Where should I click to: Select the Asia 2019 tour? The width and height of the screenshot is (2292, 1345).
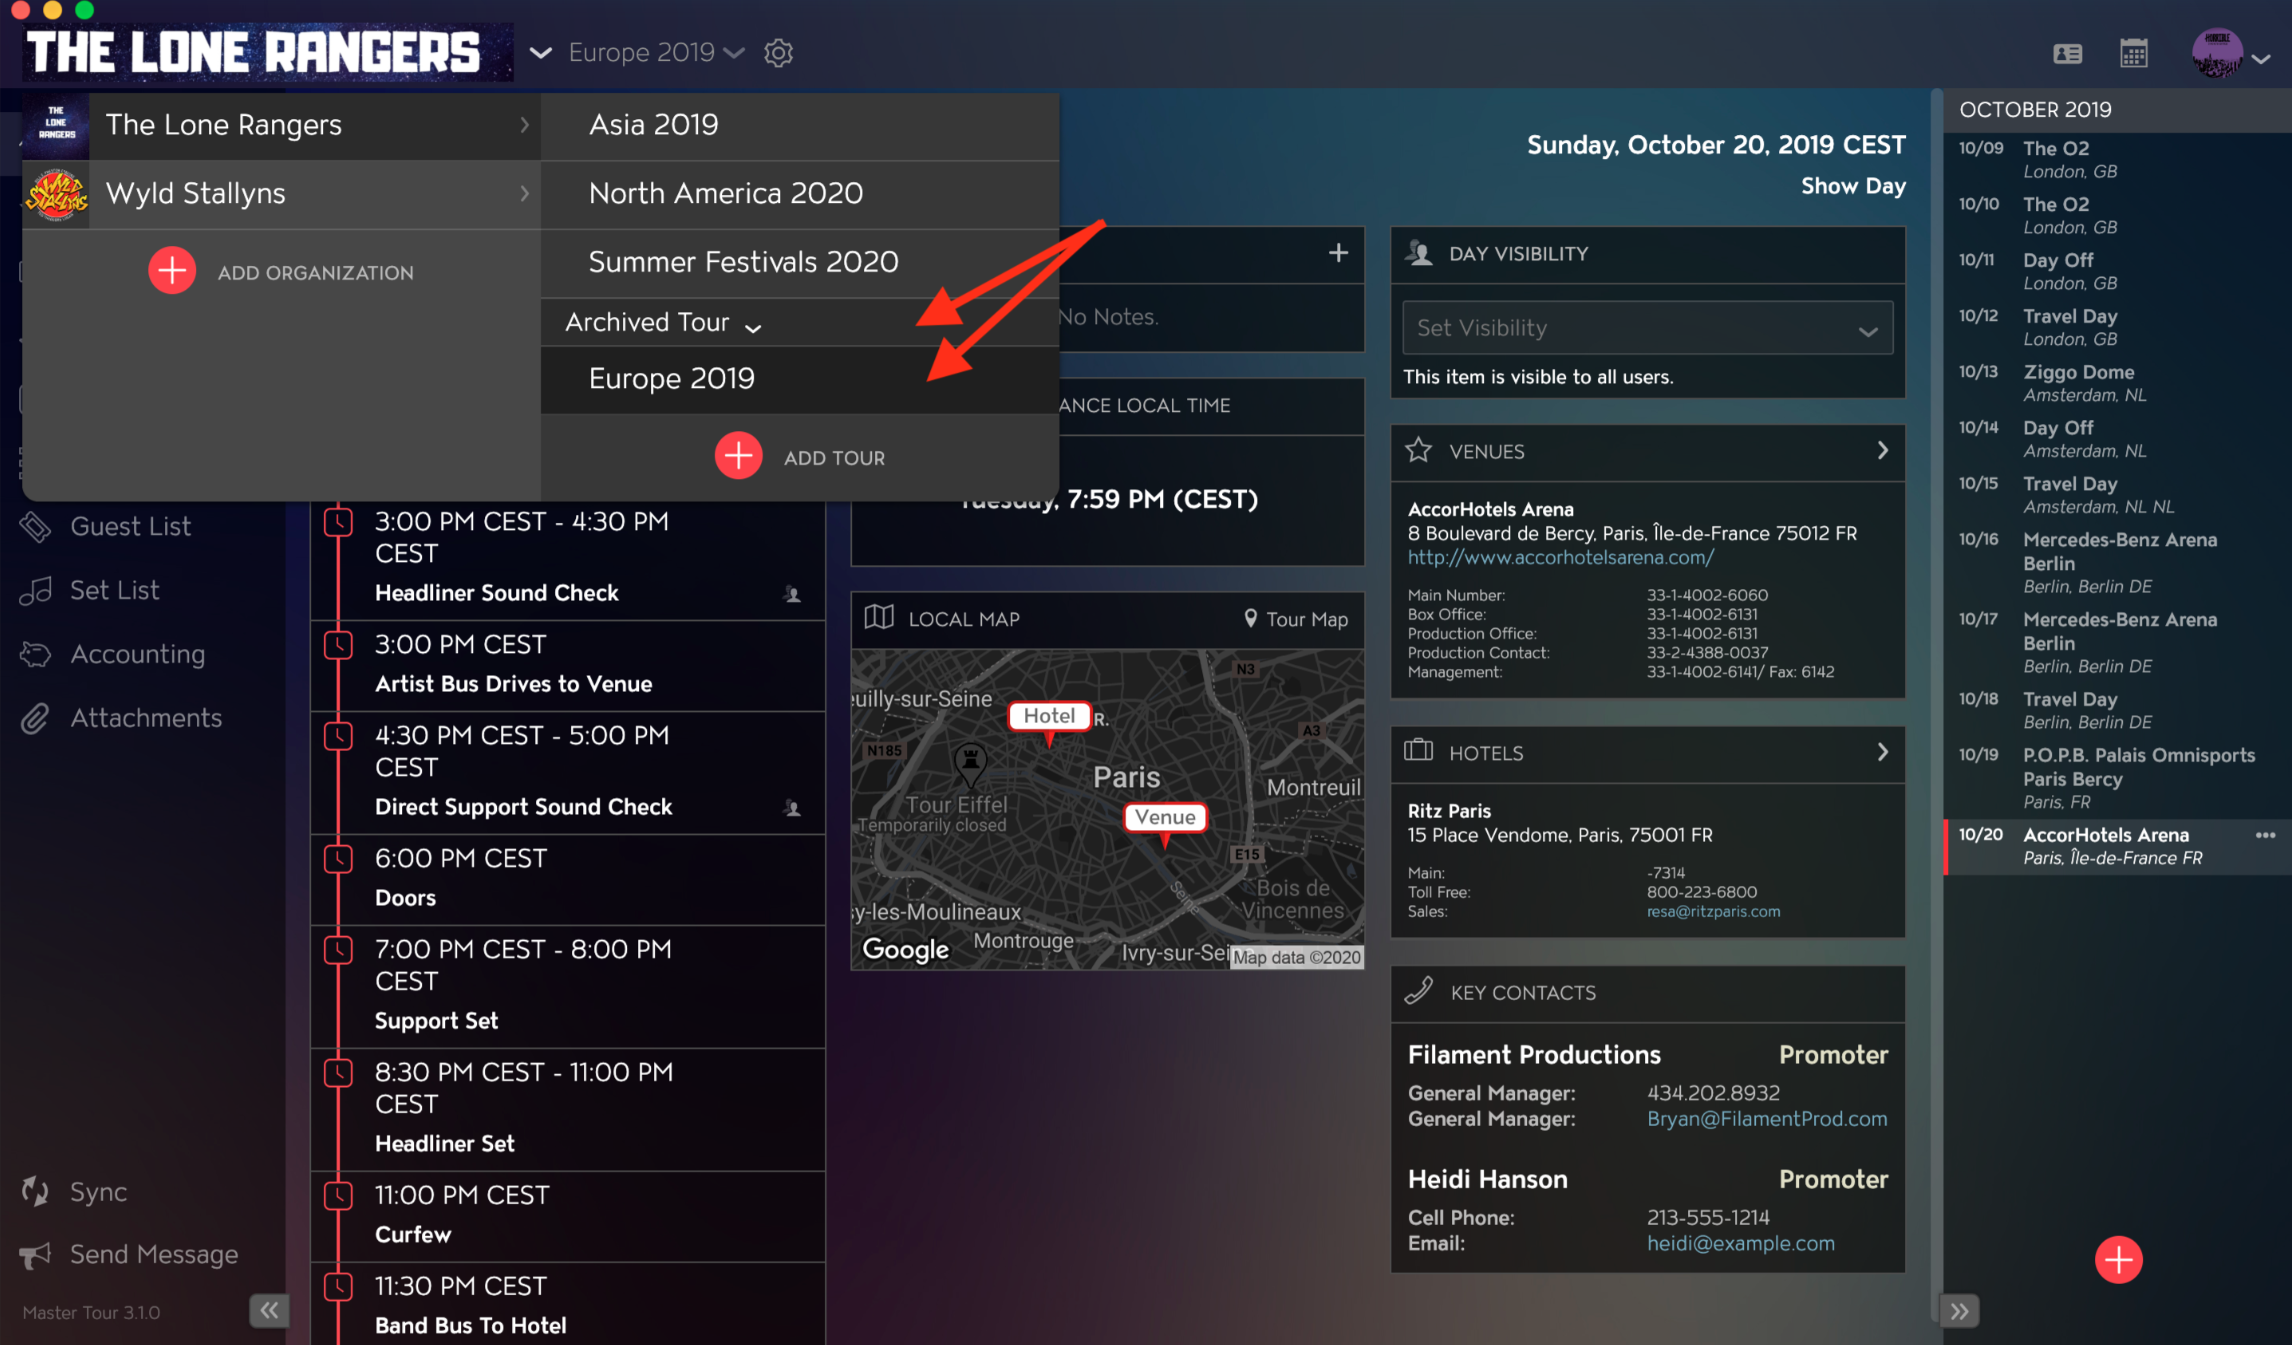tap(799, 125)
